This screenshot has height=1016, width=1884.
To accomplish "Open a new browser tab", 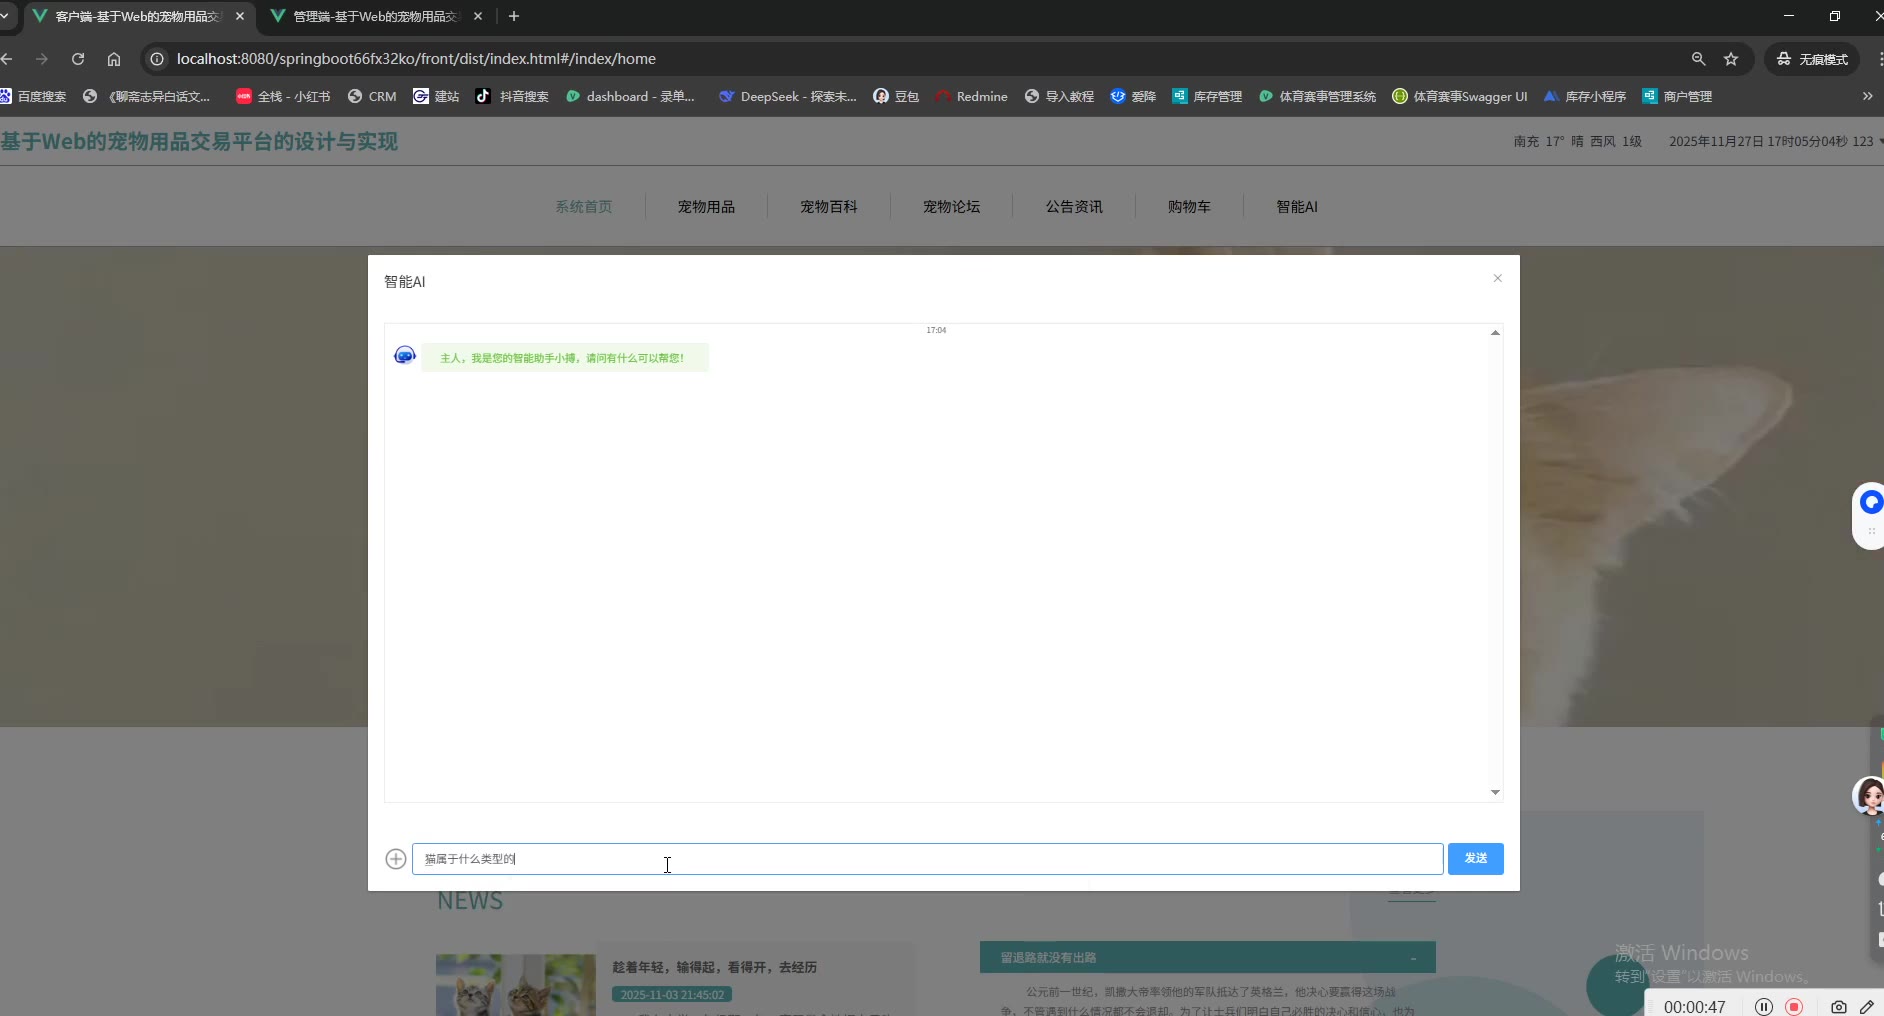I will click(x=514, y=16).
